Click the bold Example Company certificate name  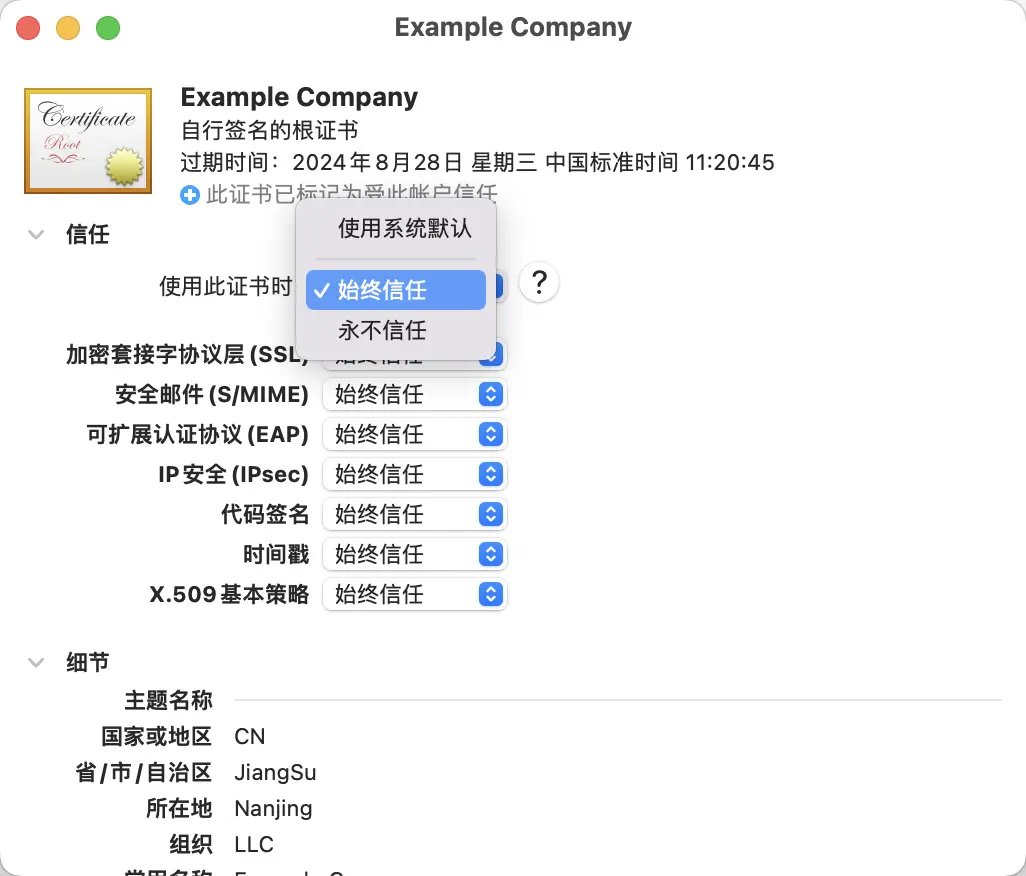point(299,97)
